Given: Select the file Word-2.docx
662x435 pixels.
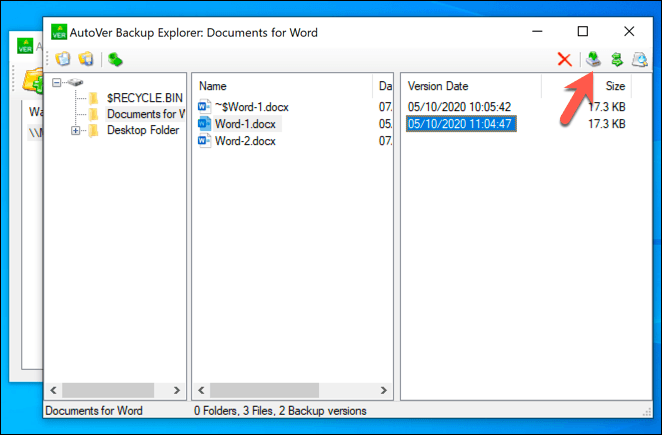Looking at the screenshot, I should (x=245, y=141).
